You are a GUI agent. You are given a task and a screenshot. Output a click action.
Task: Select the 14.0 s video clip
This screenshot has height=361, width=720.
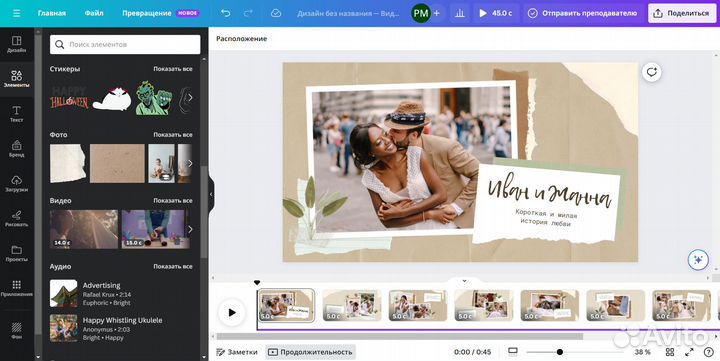(x=84, y=229)
